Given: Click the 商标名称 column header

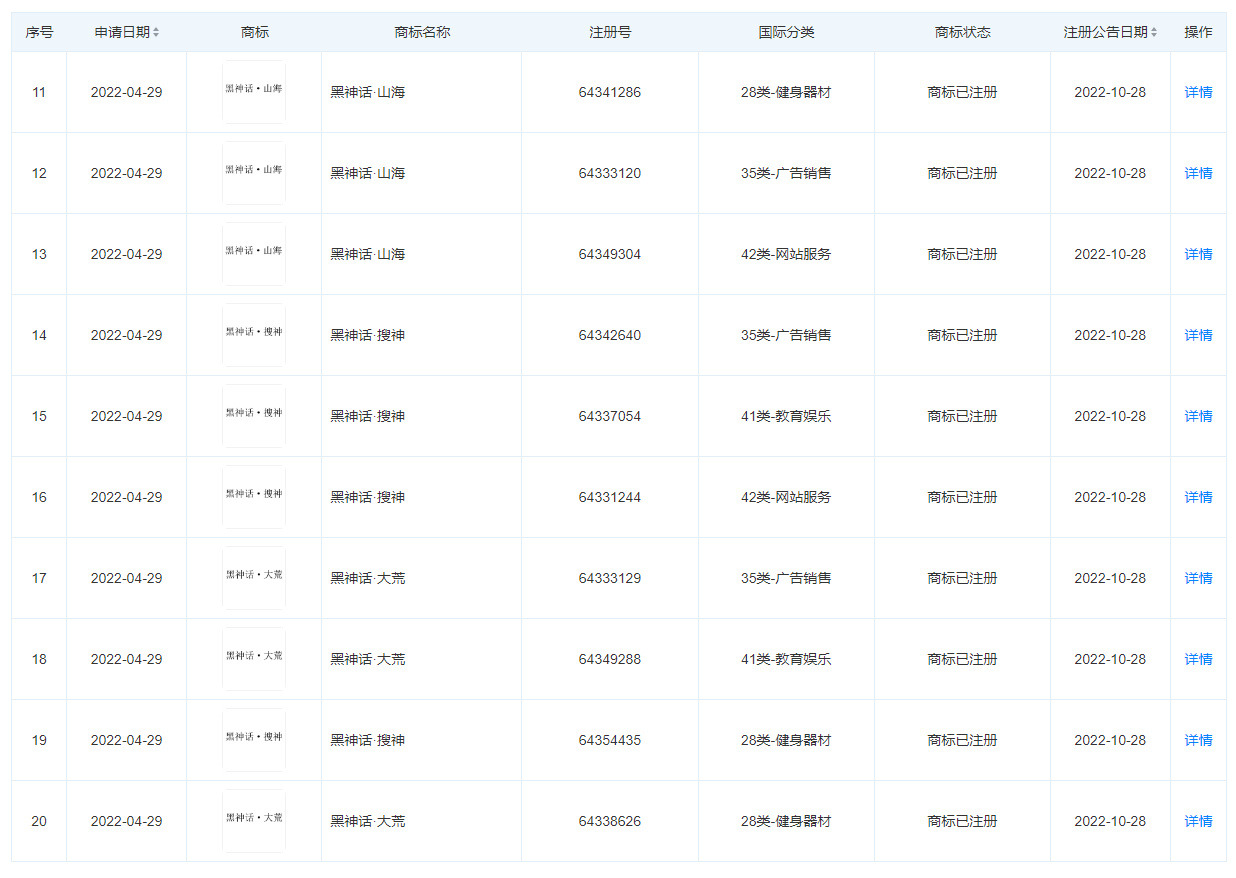Looking at the screenshot, I should click(x=422, y=32).
